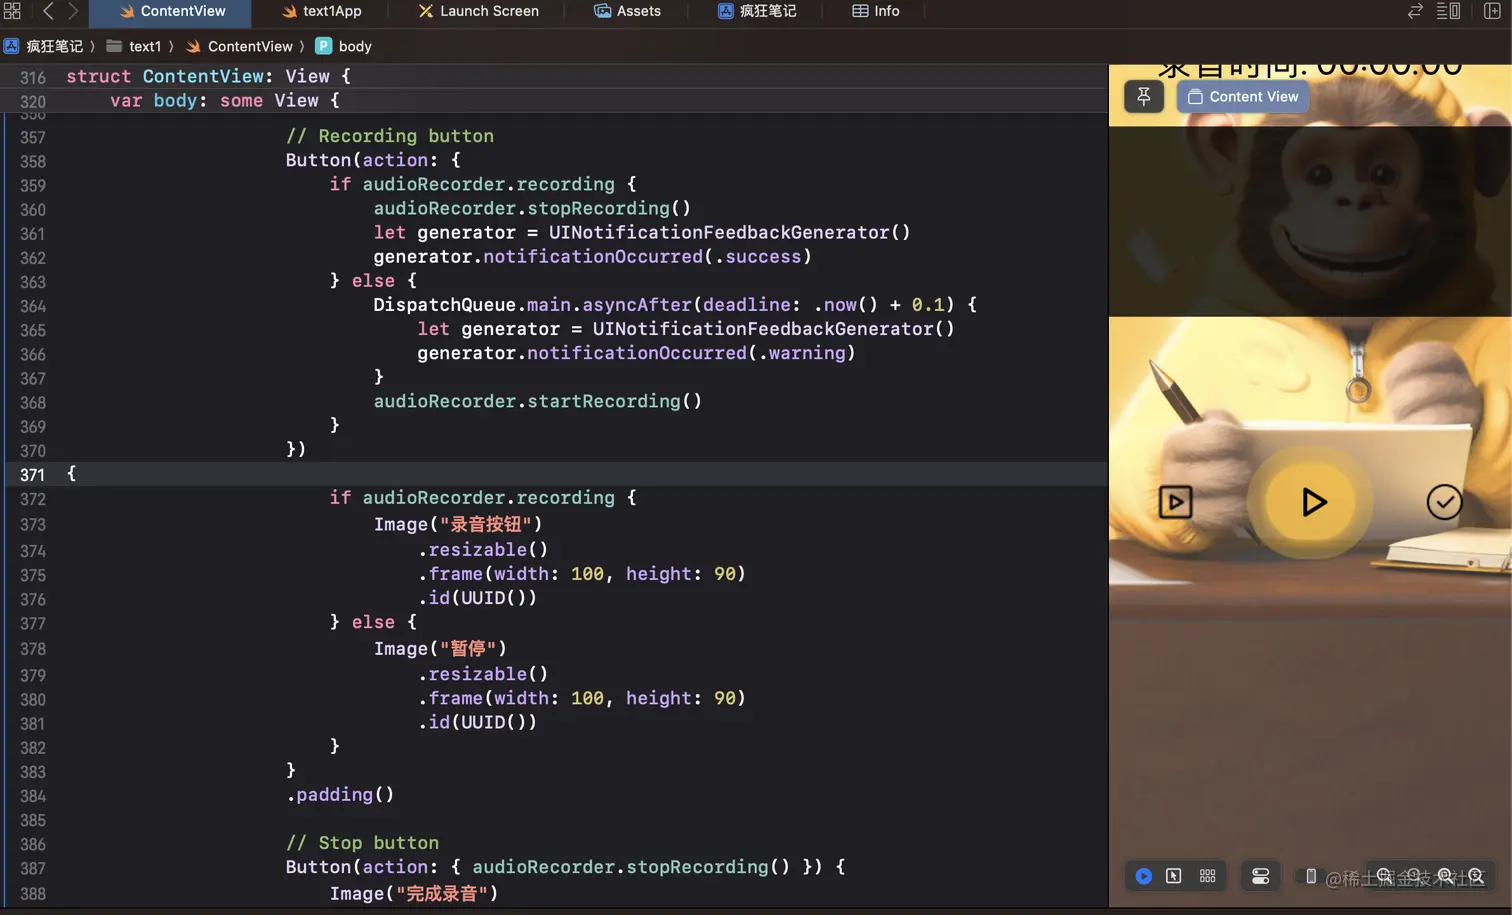Go forward in editor history
Image resolution: width=1512 pixels, height=915 pixels.
pos(73,11)
